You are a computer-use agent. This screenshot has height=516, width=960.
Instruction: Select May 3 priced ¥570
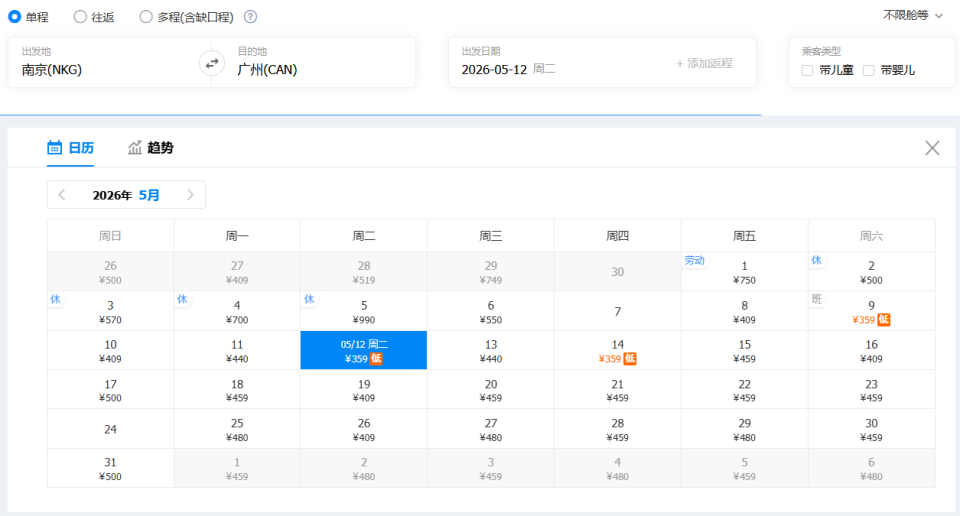[x=110, y=311]
